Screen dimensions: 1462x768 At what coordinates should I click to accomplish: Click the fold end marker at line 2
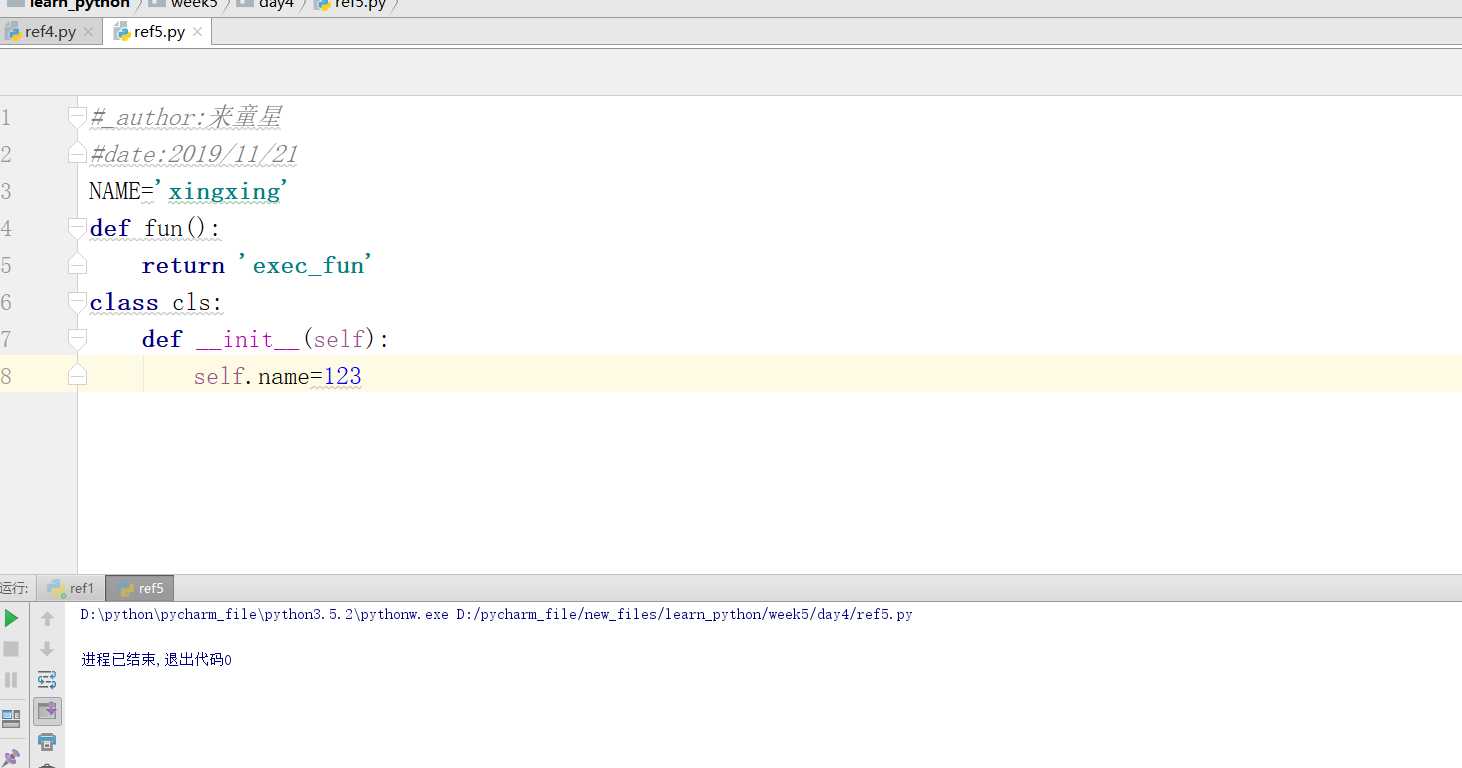(x=77, y=153)
